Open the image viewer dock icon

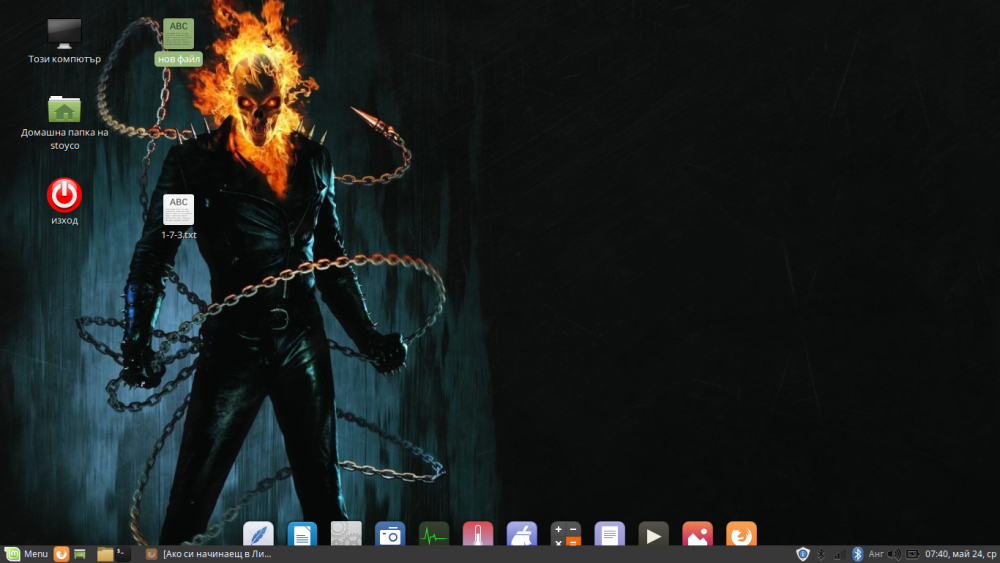point(698,534)
